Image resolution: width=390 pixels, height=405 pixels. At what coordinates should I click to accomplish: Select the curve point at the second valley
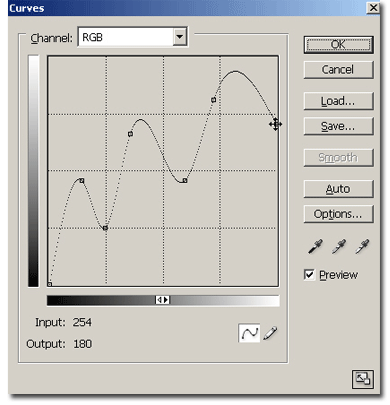point(185,181)
